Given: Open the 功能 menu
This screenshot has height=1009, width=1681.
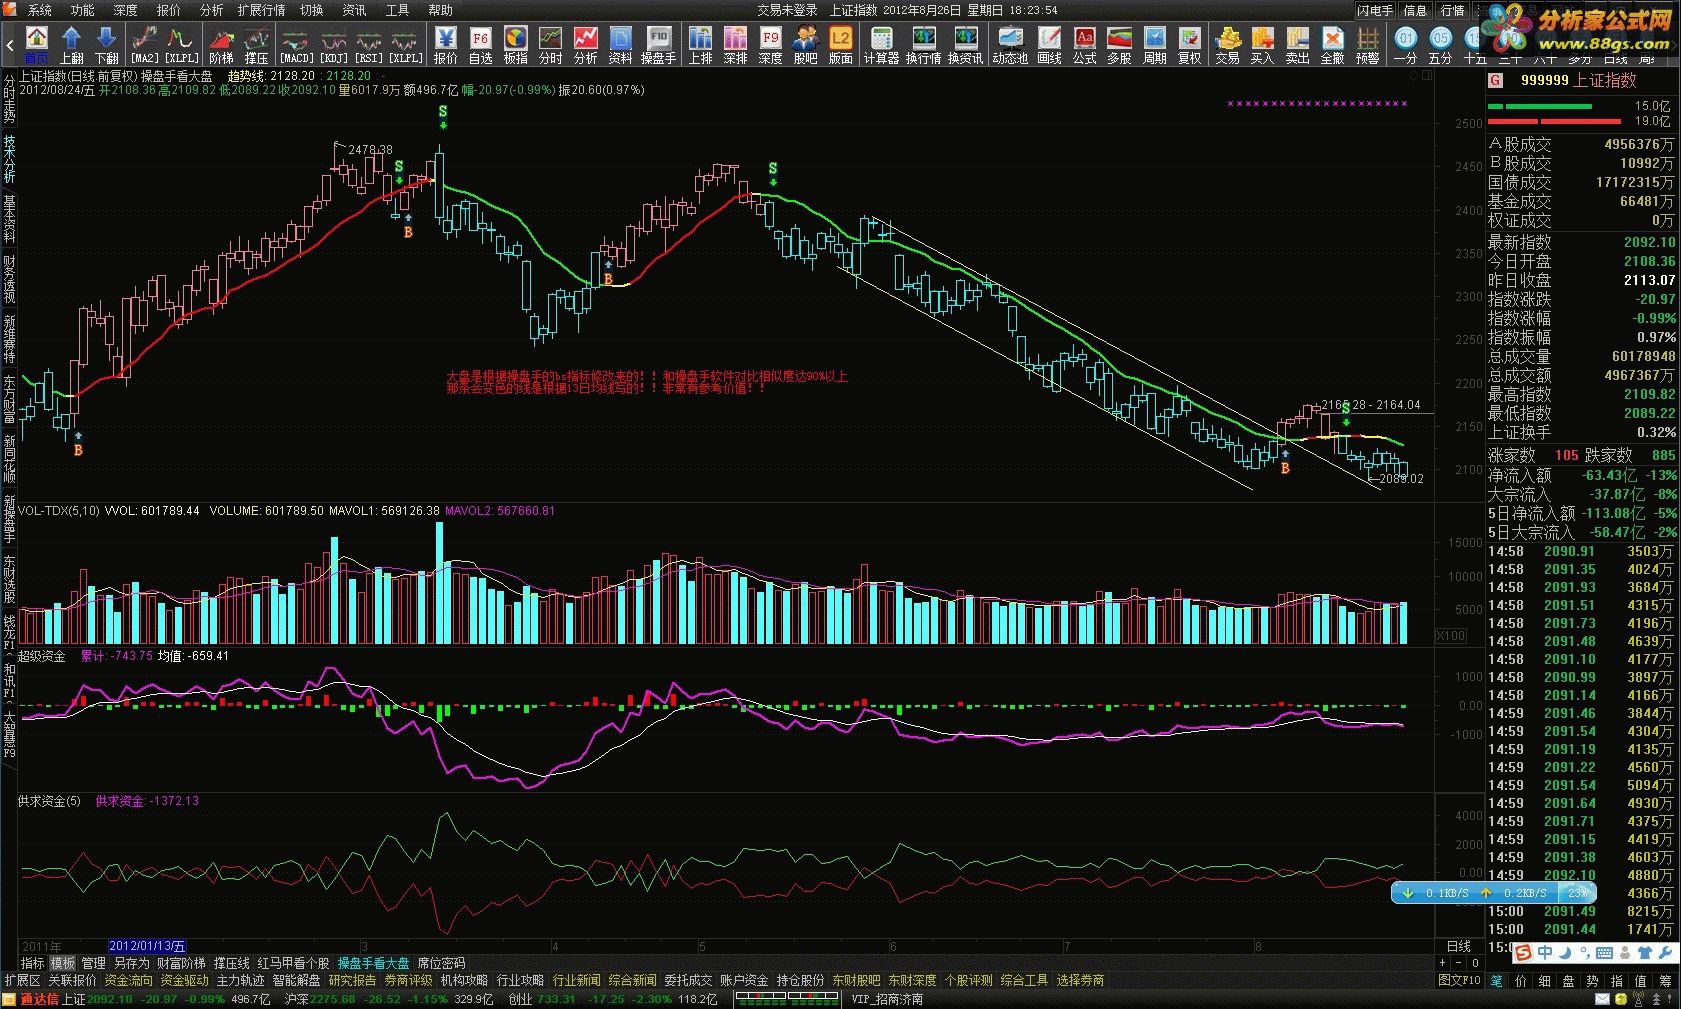Looking at the screenshot, I should click(x=83, y=10).
